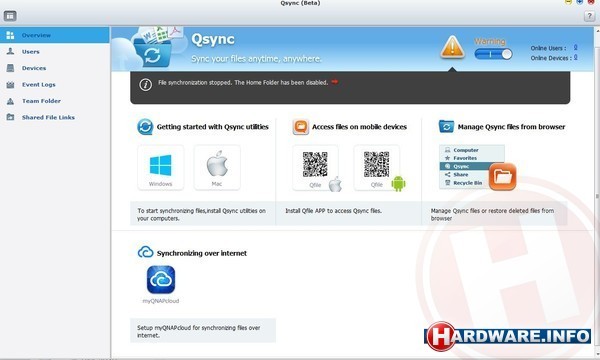This screenshot has width=600, height=360.
Task: Click the Overview grid icon
Action: coord(10,35)
